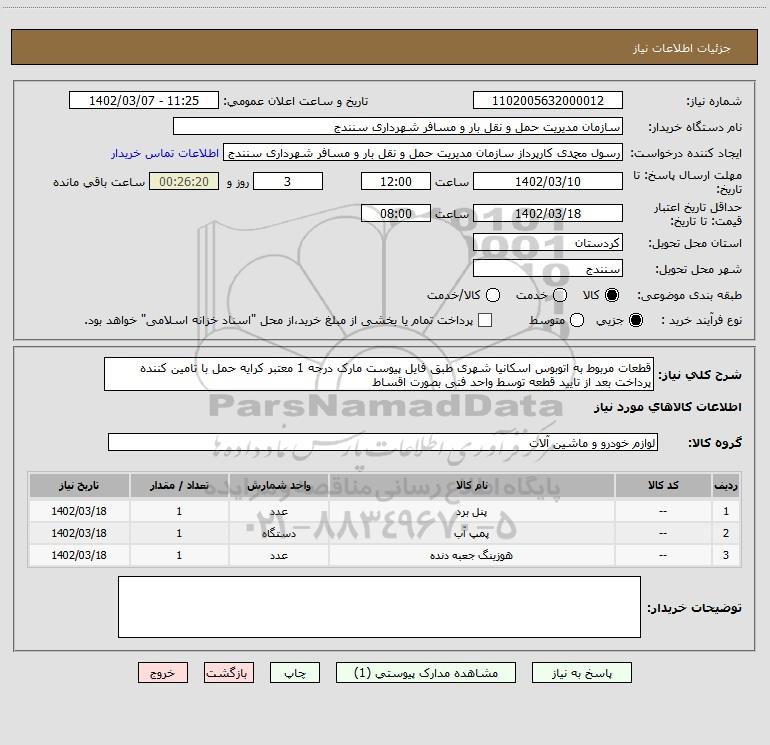Toggle the treasury bonds payment checkbox
Screen dimensions: 770x745
pyautogui.click(x=485, y=321)
